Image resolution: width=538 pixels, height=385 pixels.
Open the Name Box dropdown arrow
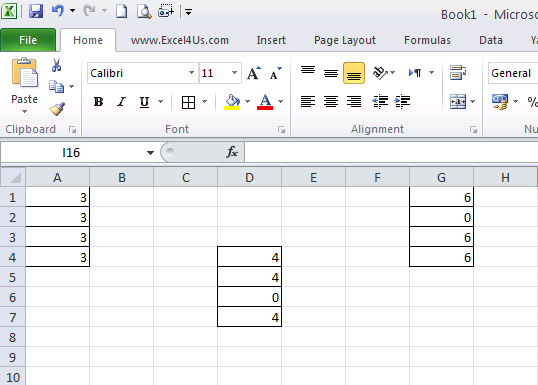[x=150, y=153]
